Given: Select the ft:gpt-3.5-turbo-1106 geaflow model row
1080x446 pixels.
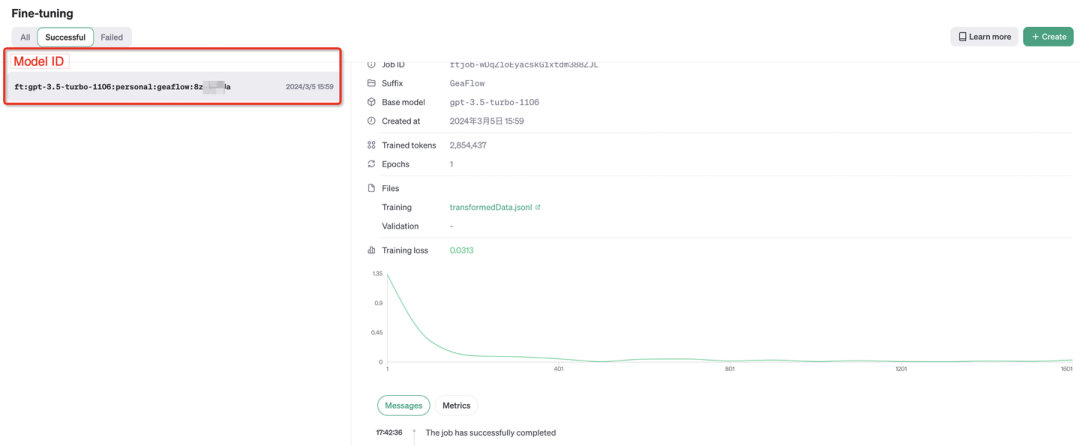Looking at the screenshot, I should point(172,87).
